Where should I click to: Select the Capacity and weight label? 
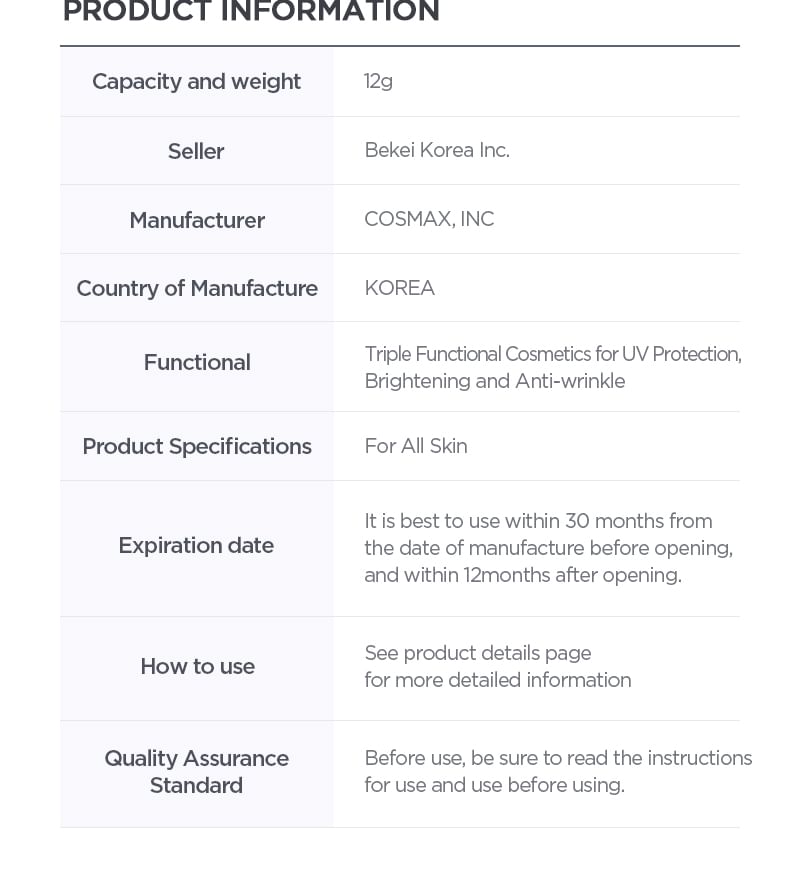tap(196, 82)
